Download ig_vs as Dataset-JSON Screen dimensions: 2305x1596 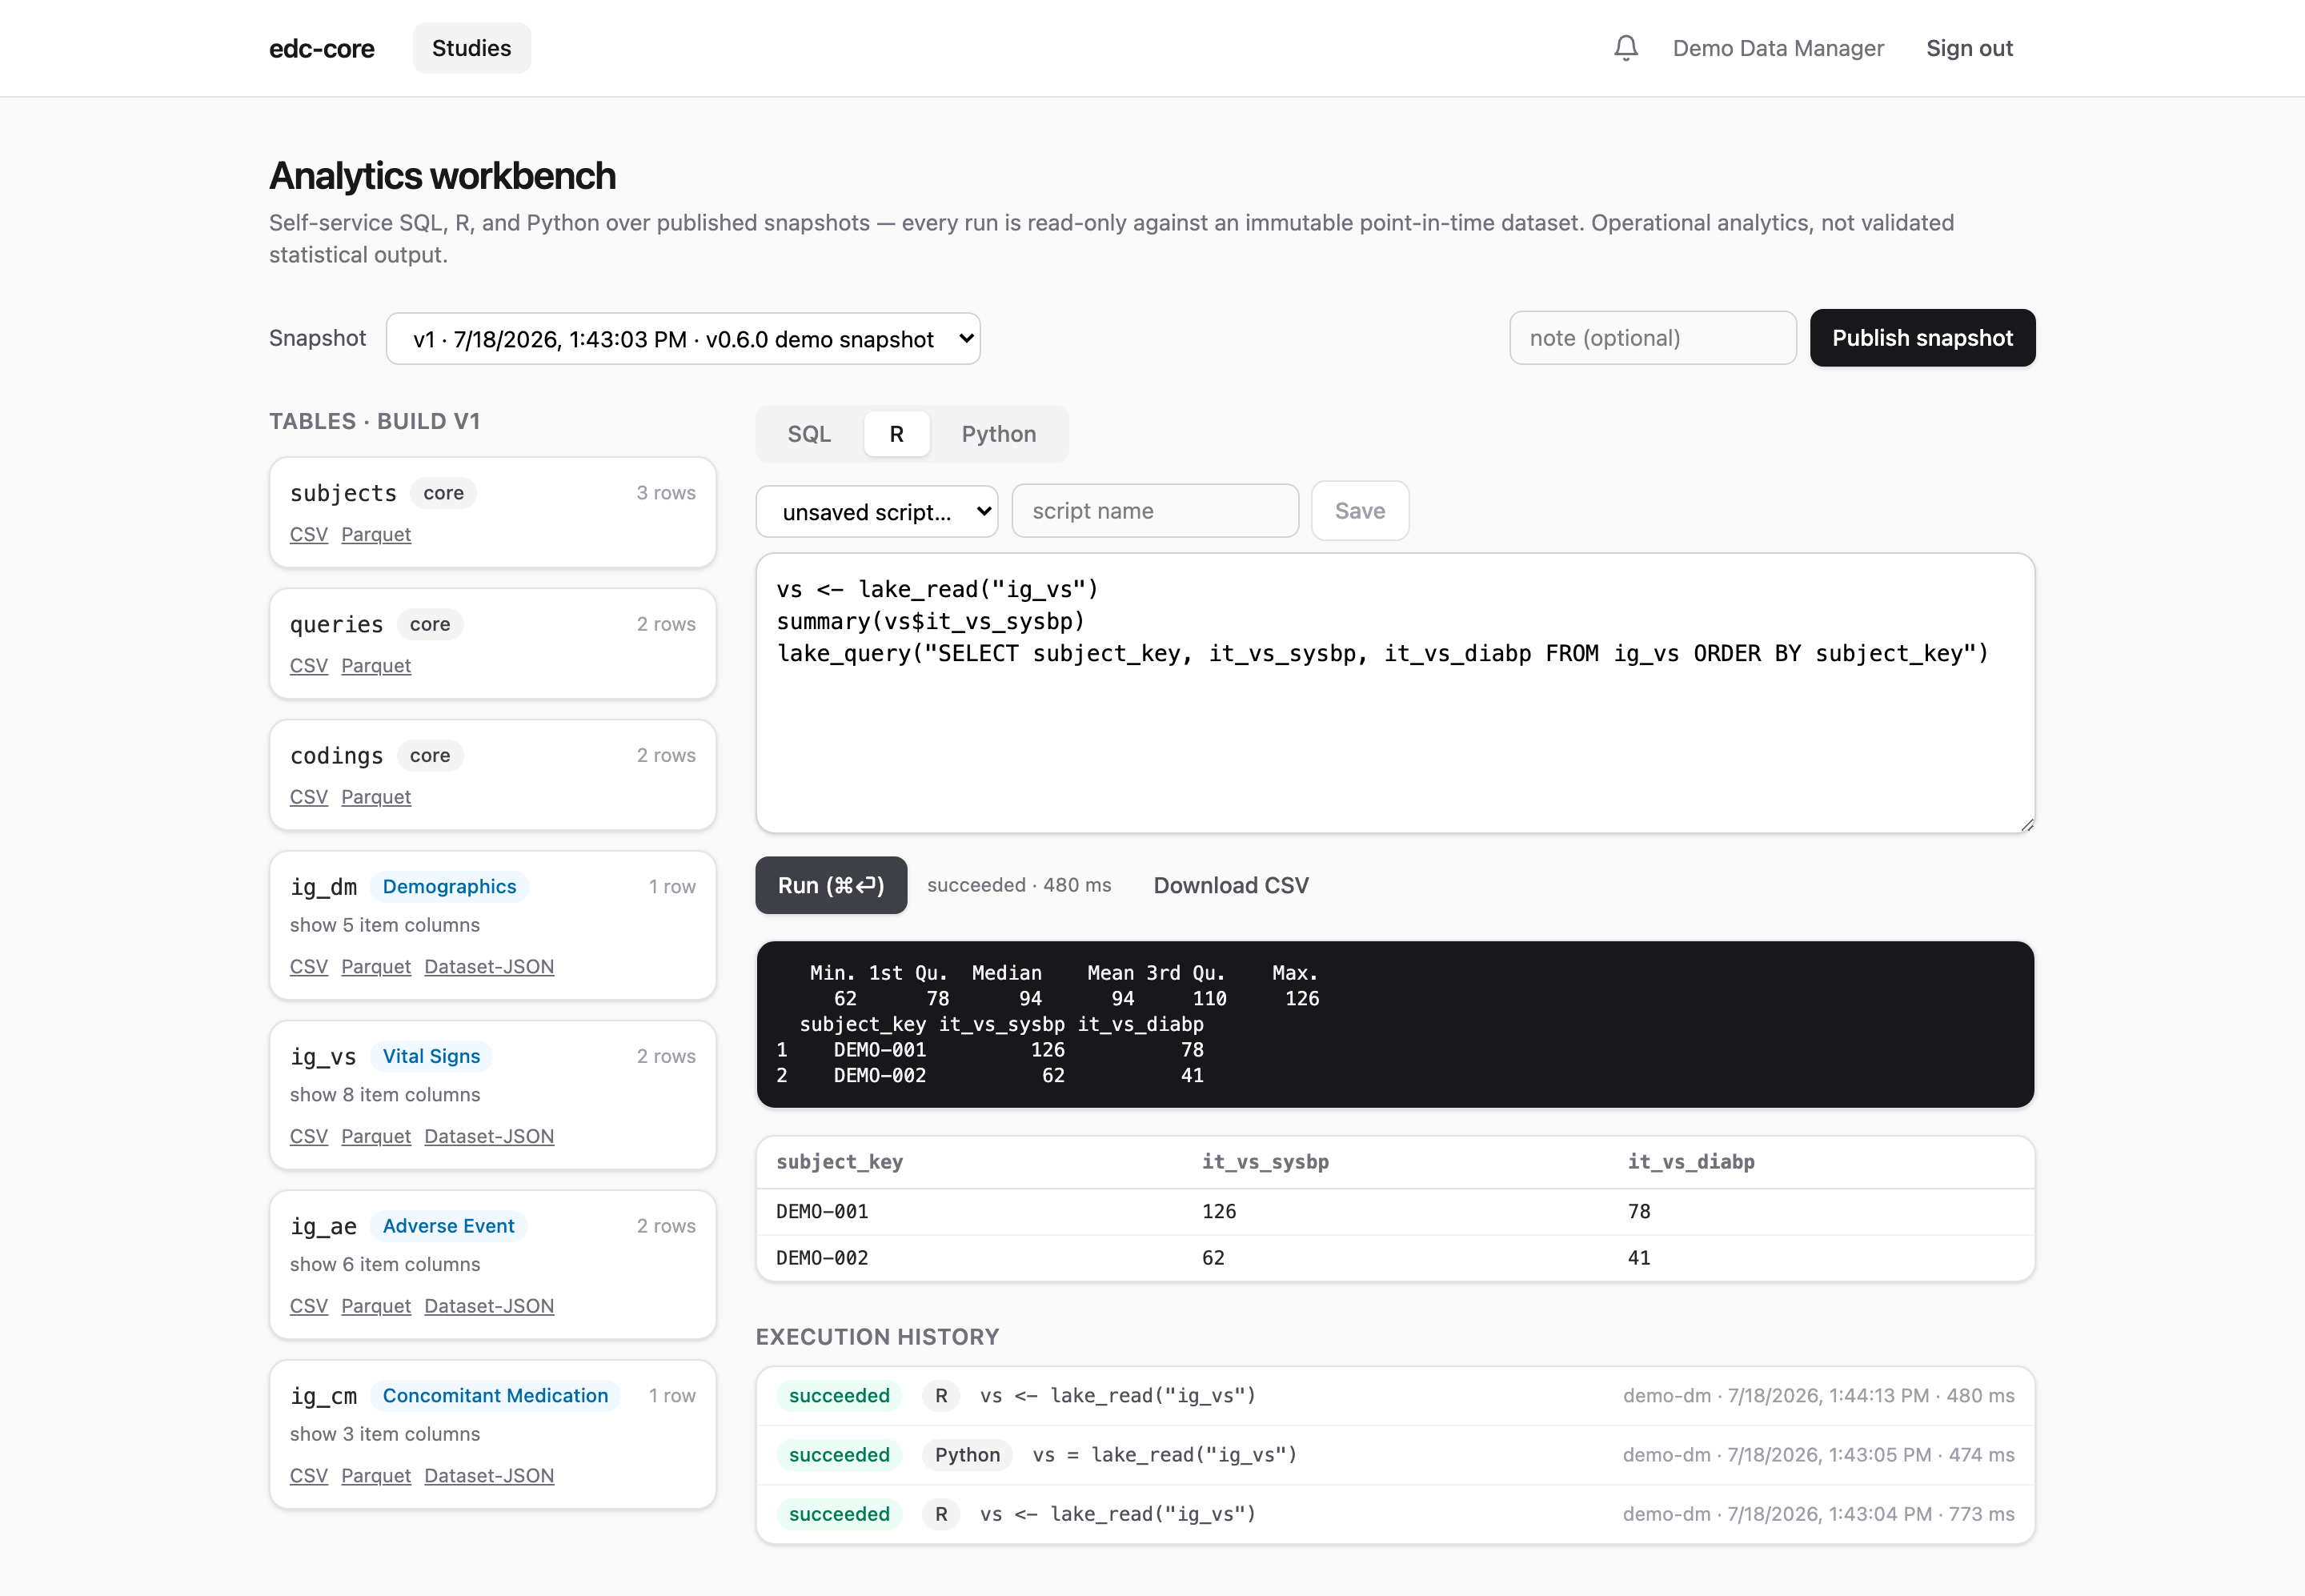coord(489,1136)
